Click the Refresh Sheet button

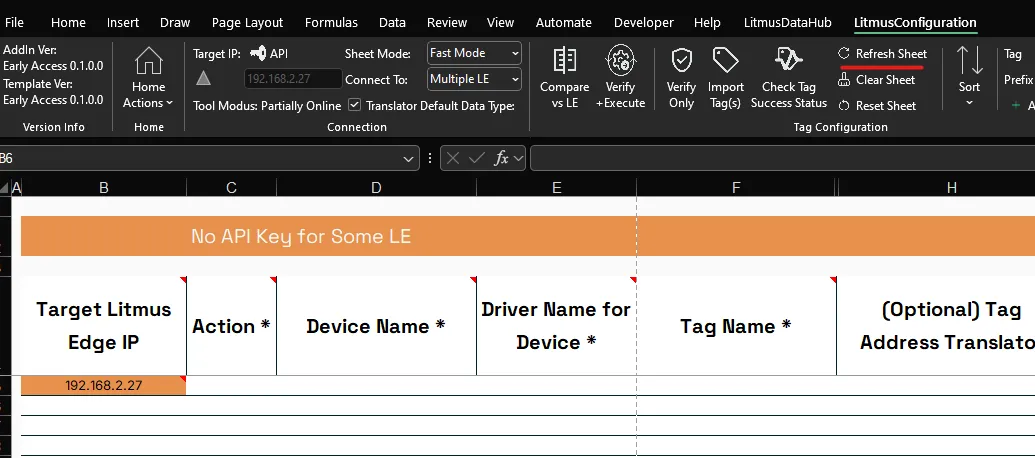coord(883,53)
